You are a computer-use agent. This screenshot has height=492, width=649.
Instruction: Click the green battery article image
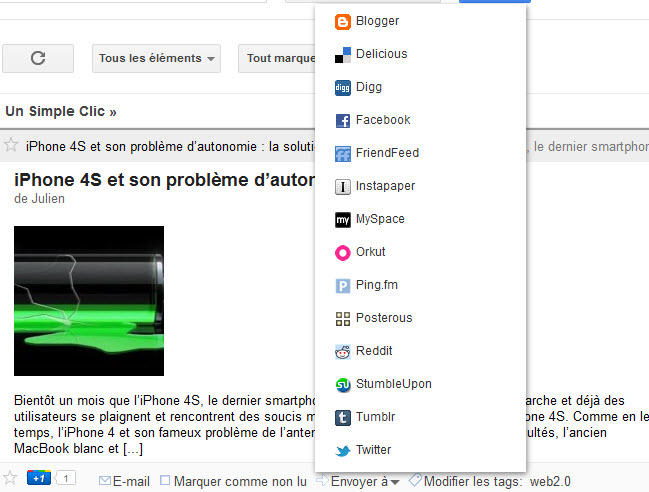pyautogui.click(x=89, y=301)
